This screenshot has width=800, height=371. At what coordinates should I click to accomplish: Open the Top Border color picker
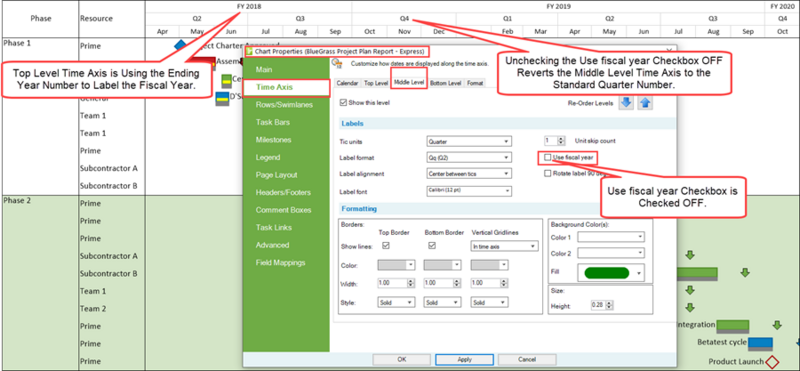click(395, 265)
